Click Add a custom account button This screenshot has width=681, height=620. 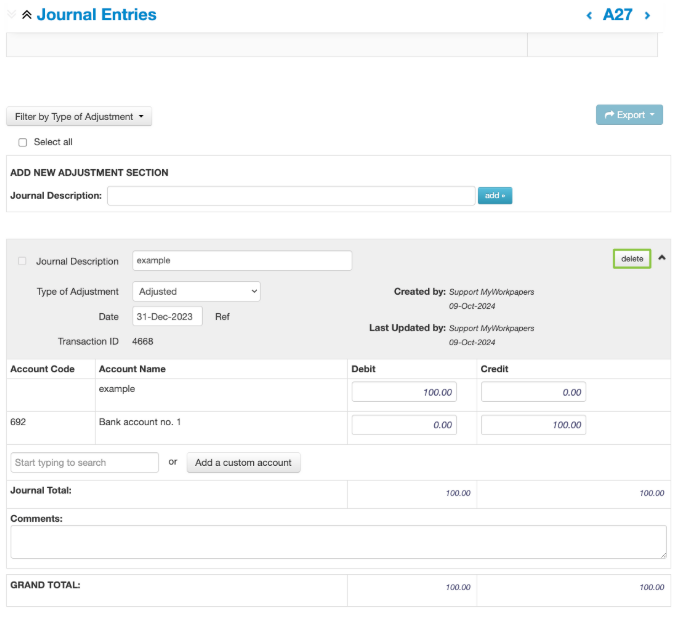pos(243,463)
